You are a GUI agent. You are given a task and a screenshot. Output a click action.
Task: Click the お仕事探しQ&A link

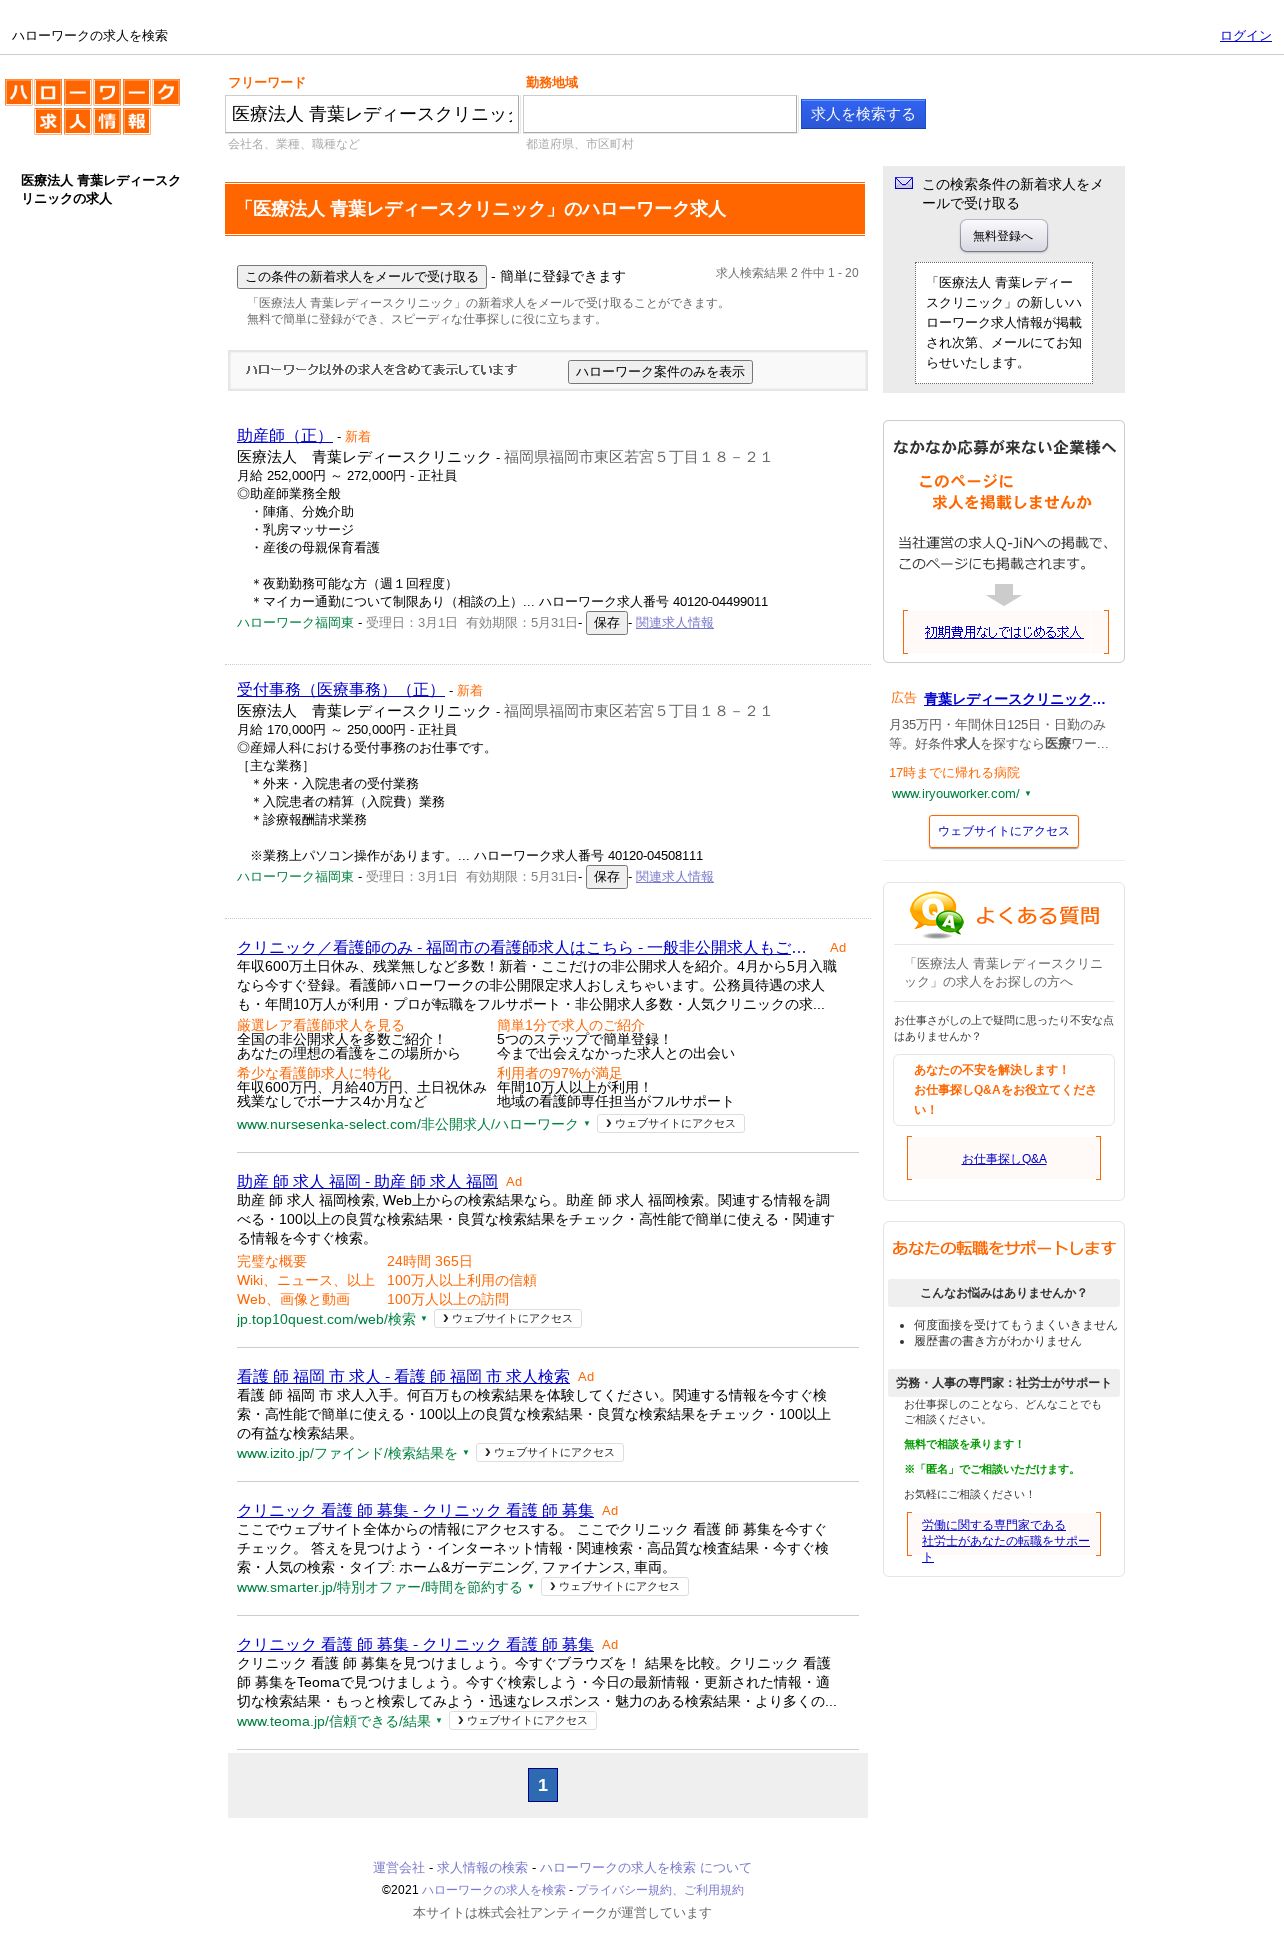point(1004,1159)
